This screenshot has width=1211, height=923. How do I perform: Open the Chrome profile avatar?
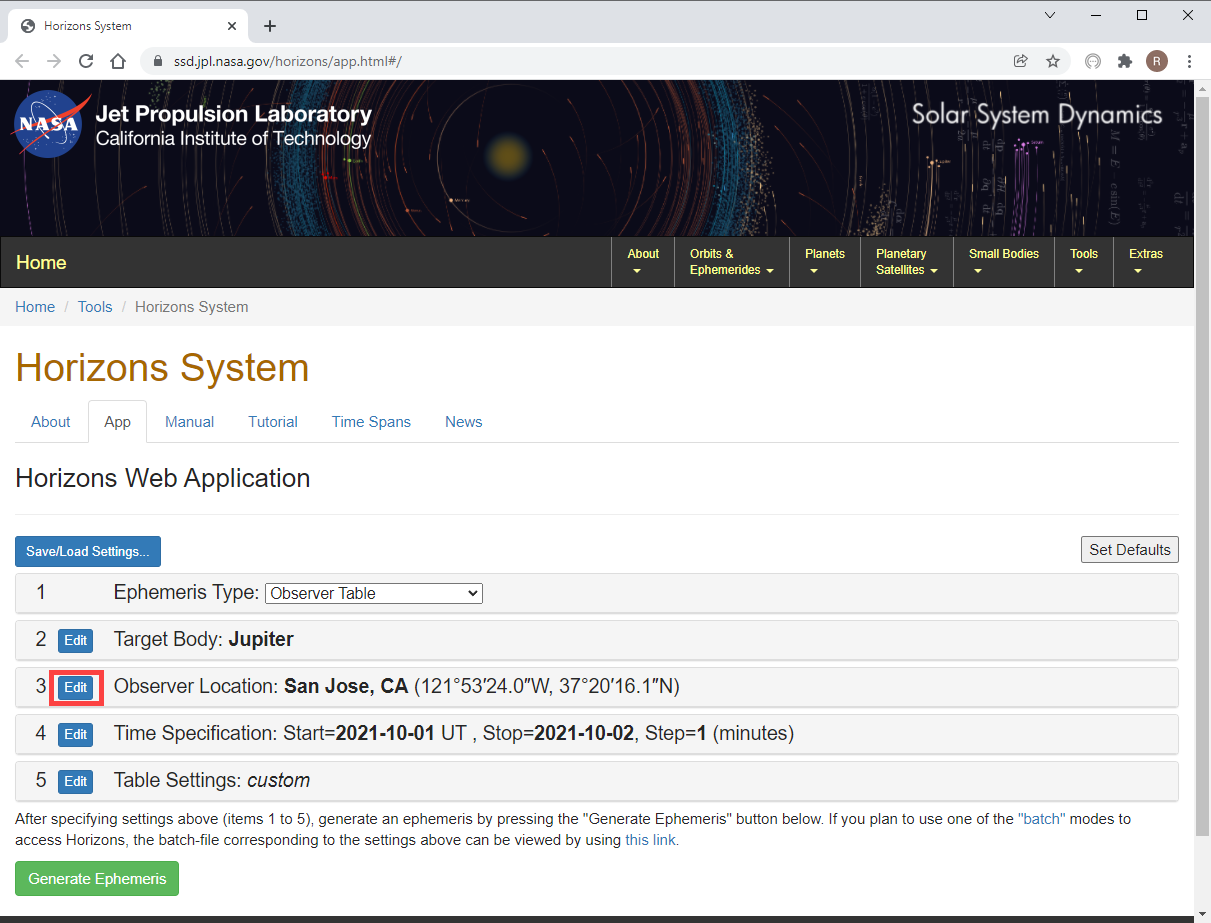point(1157,61)
